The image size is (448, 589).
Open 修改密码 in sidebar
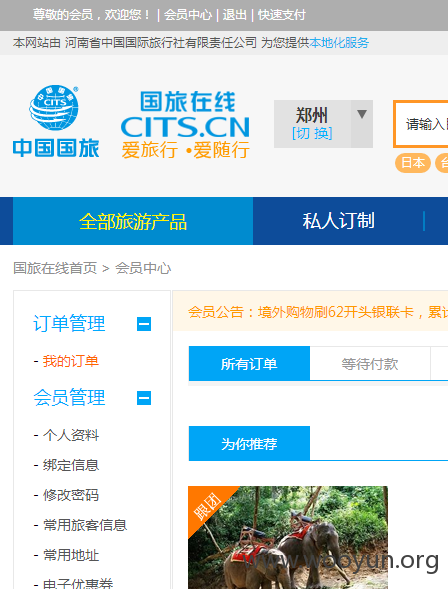click(71, 495)
